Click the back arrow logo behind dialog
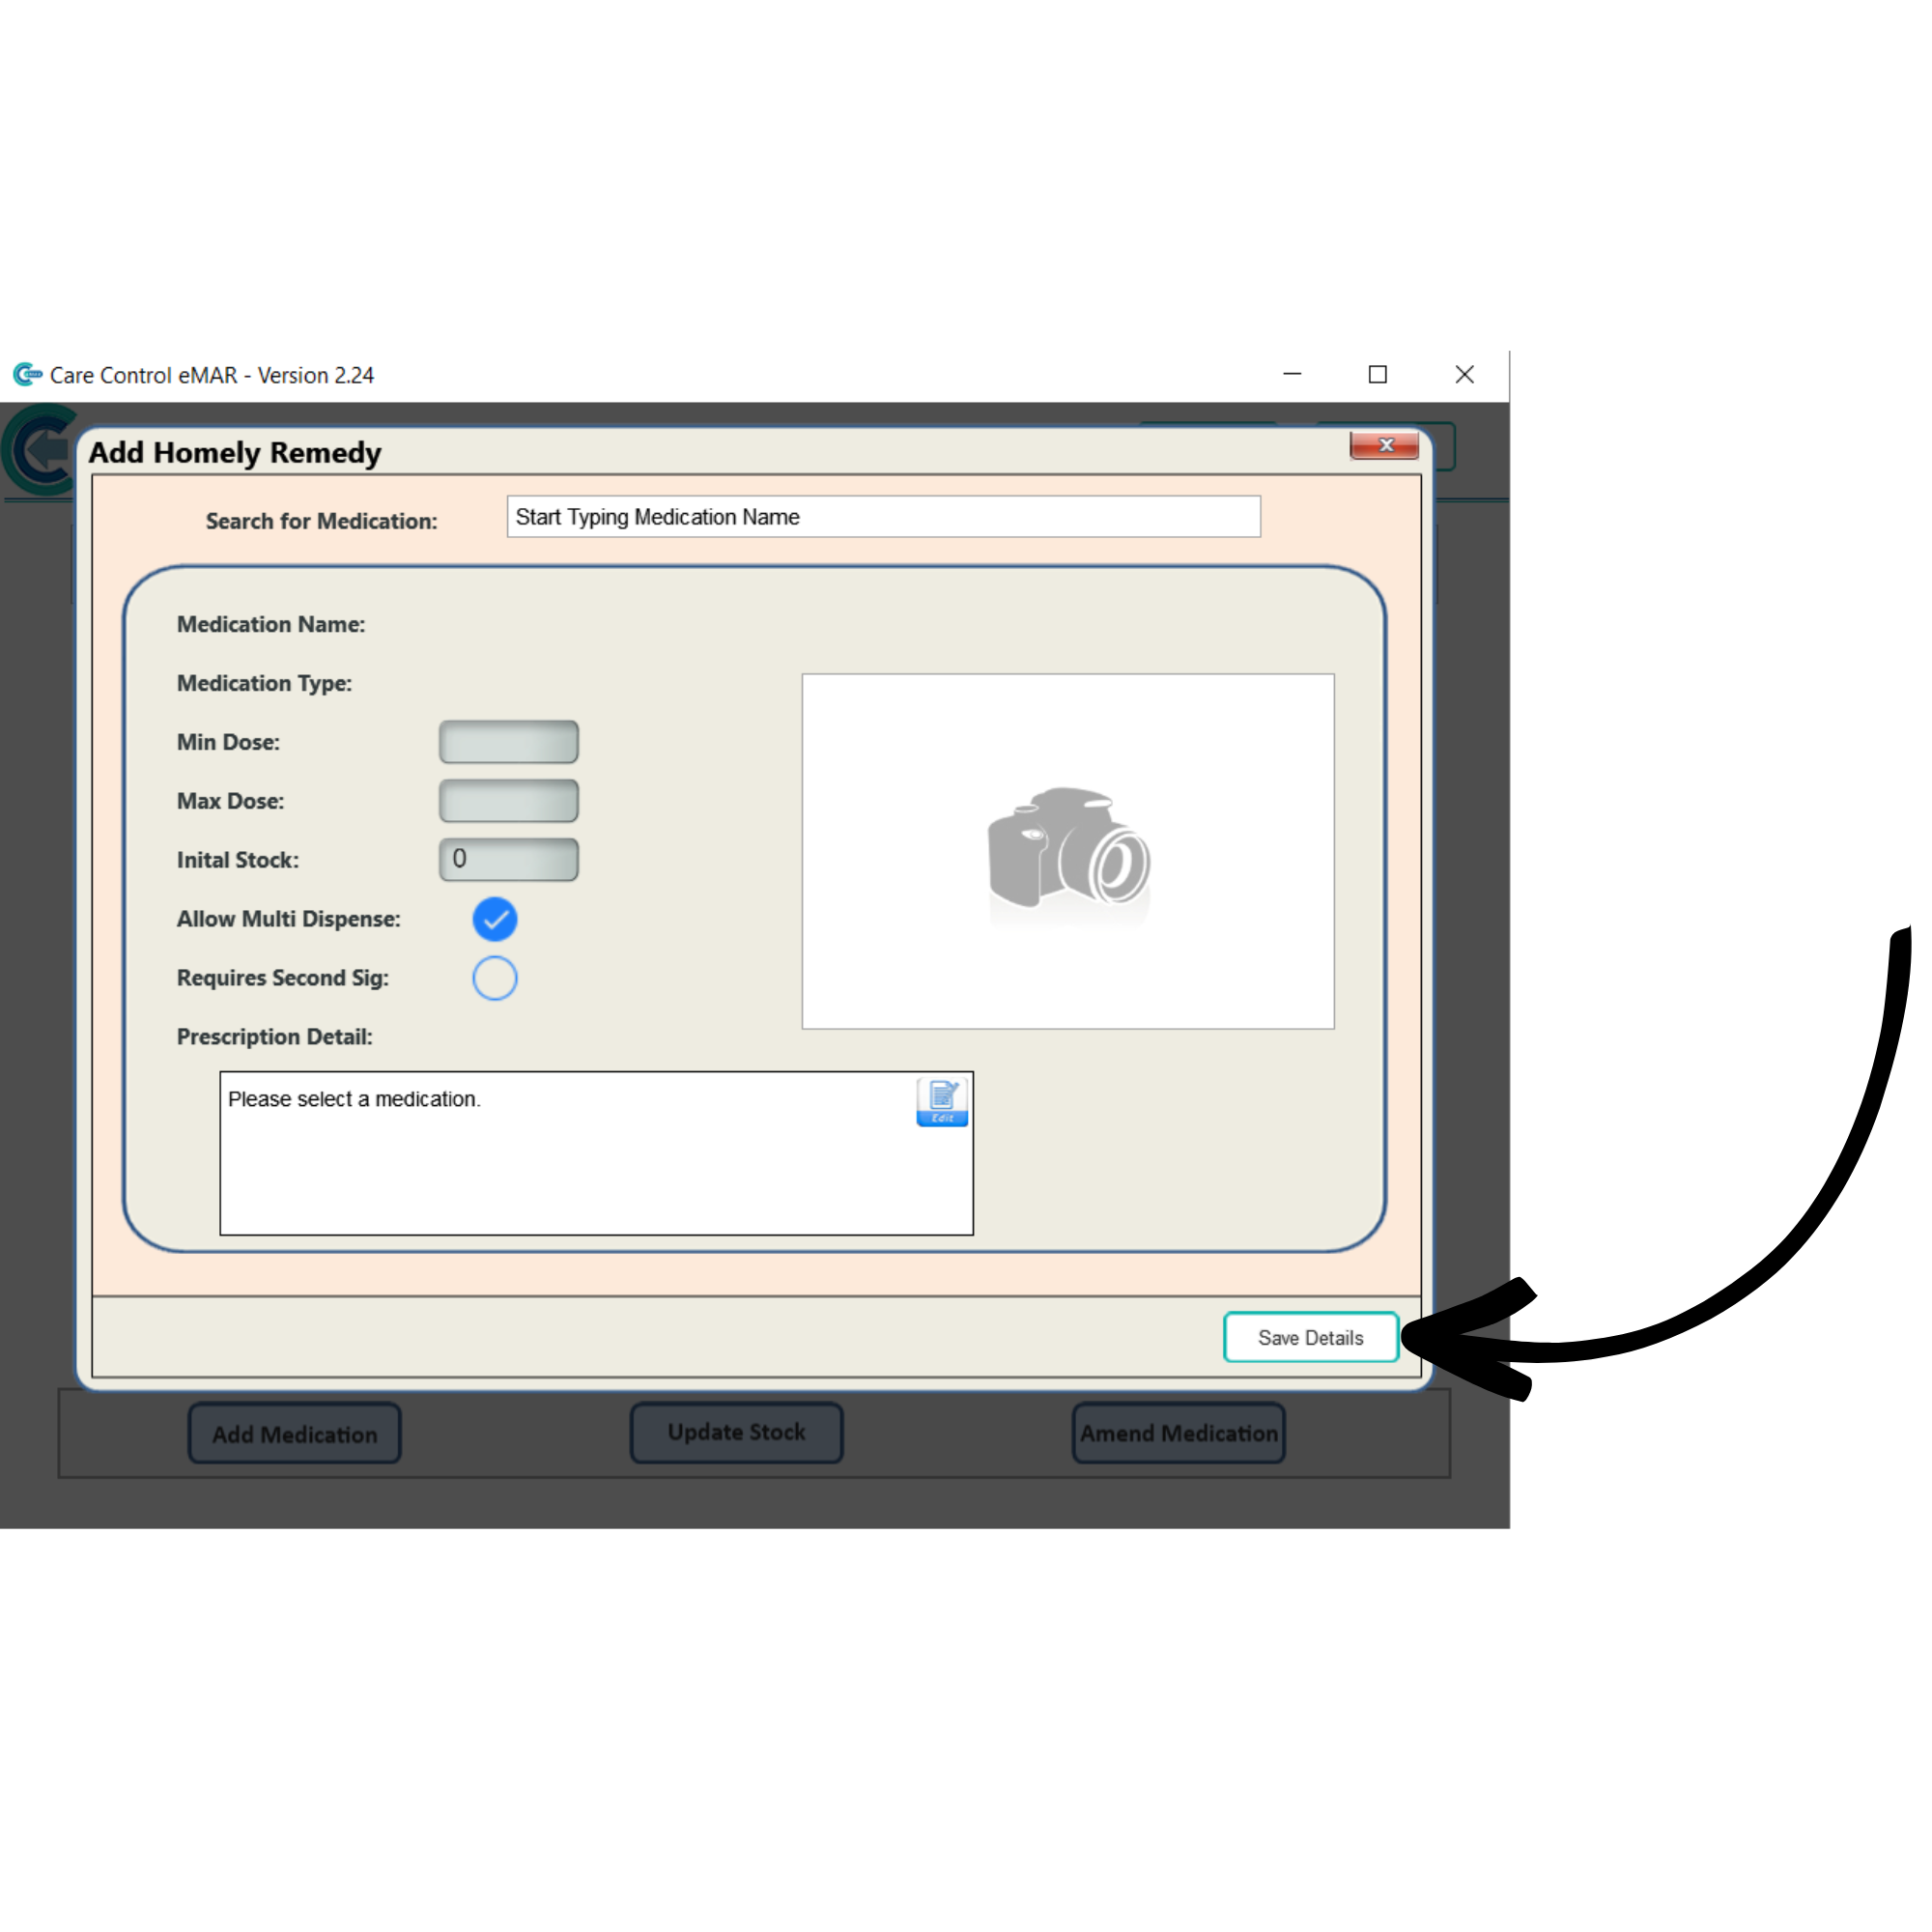Viewport: 1932px width, 1932px height. coord(40,450)
